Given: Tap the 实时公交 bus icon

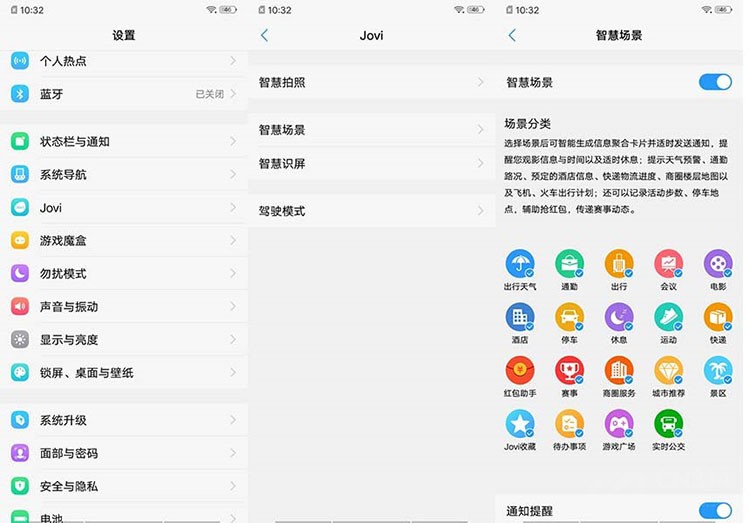Looking at the screenshot, I should tap(668, 423).
